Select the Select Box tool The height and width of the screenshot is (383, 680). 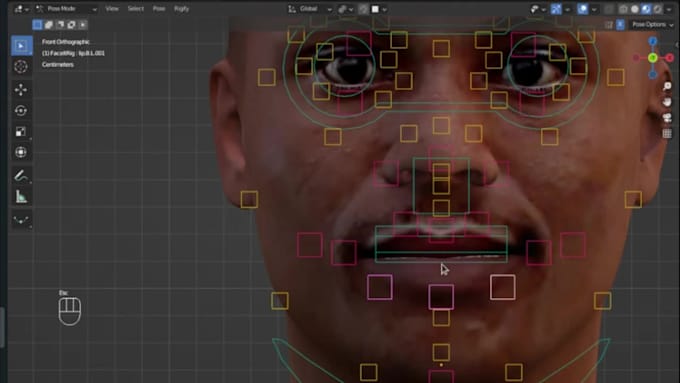point(21,46)
